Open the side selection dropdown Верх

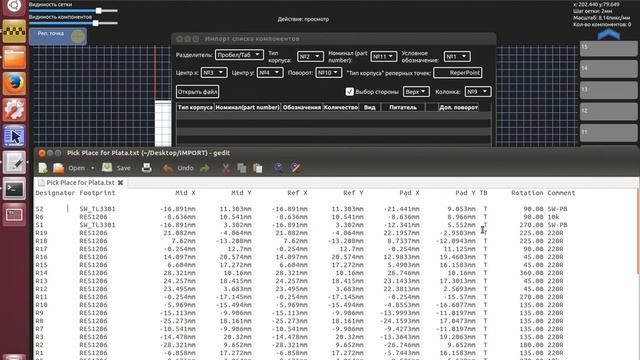(416, 92)
